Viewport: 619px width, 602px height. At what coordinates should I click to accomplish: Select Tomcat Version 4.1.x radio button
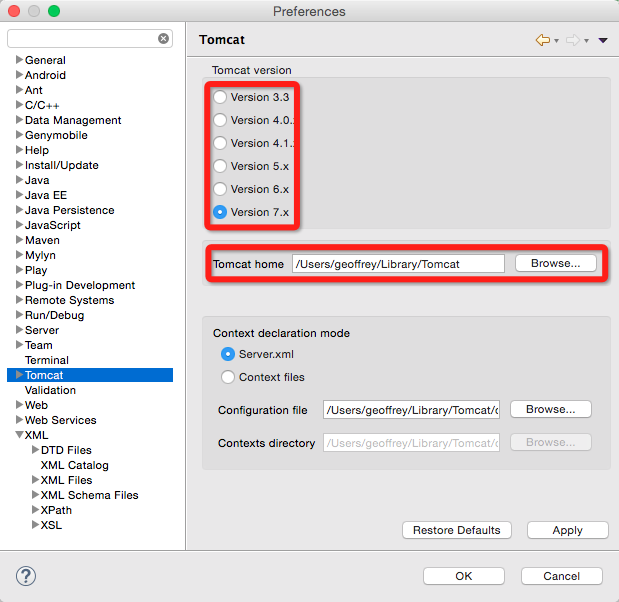[x=220, y=143]
